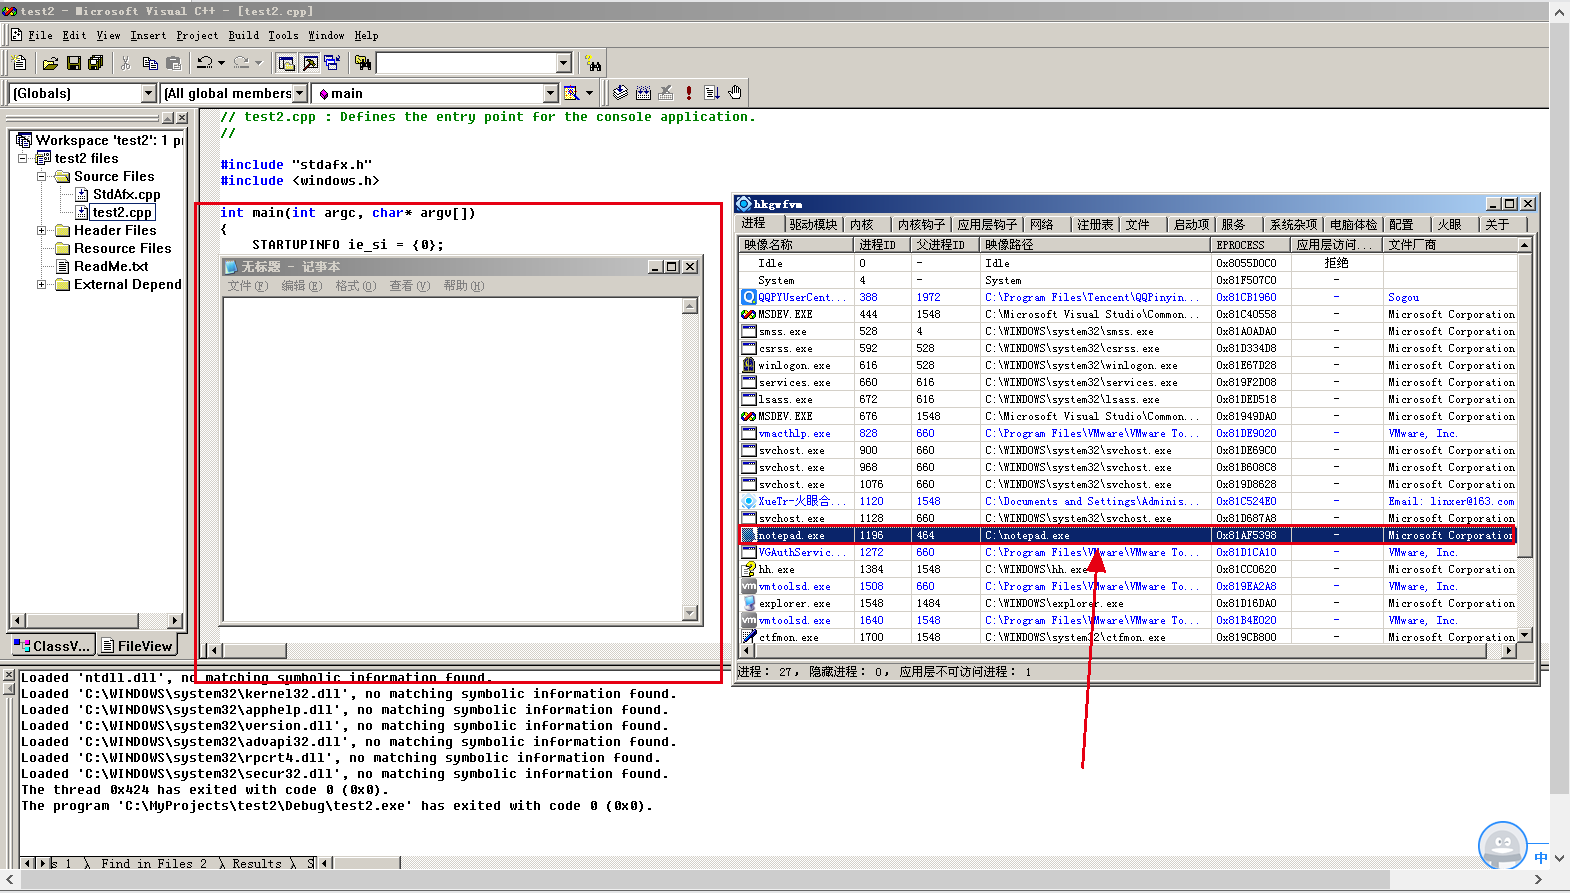Image resolution: width=1570 pixels, height=893 pixels.
Task: Expand the External Dependencies folder
Action: coord(42,284)
